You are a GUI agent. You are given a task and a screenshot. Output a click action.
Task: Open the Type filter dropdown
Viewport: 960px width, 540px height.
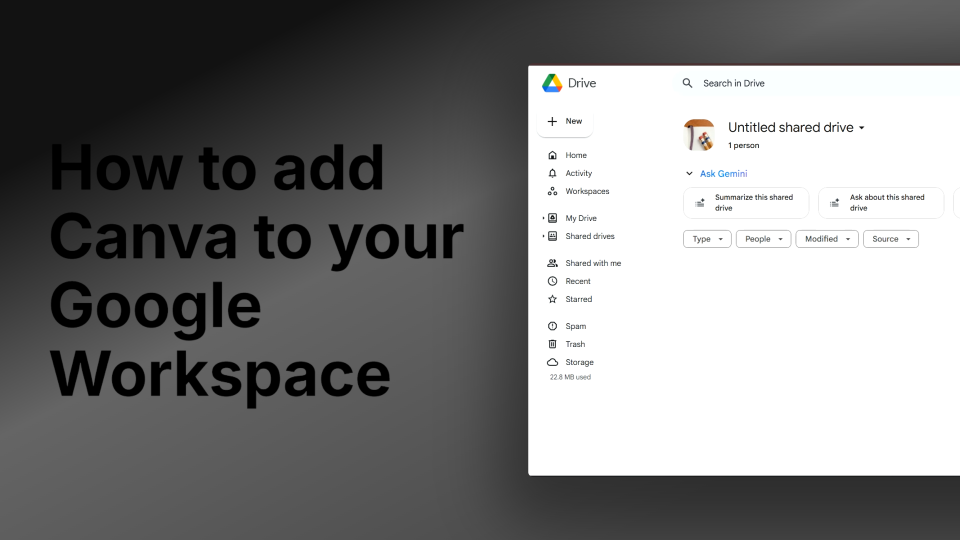pyautogui.click(x=707, y=239)
